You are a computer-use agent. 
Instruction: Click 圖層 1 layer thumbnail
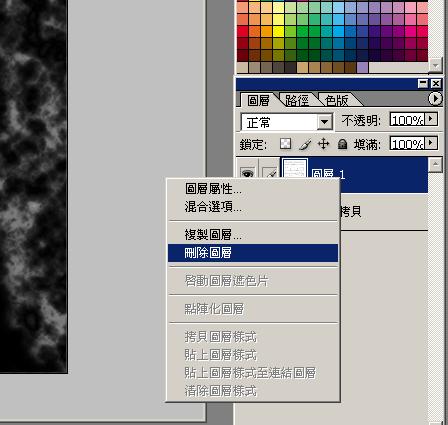pos(295,168)
